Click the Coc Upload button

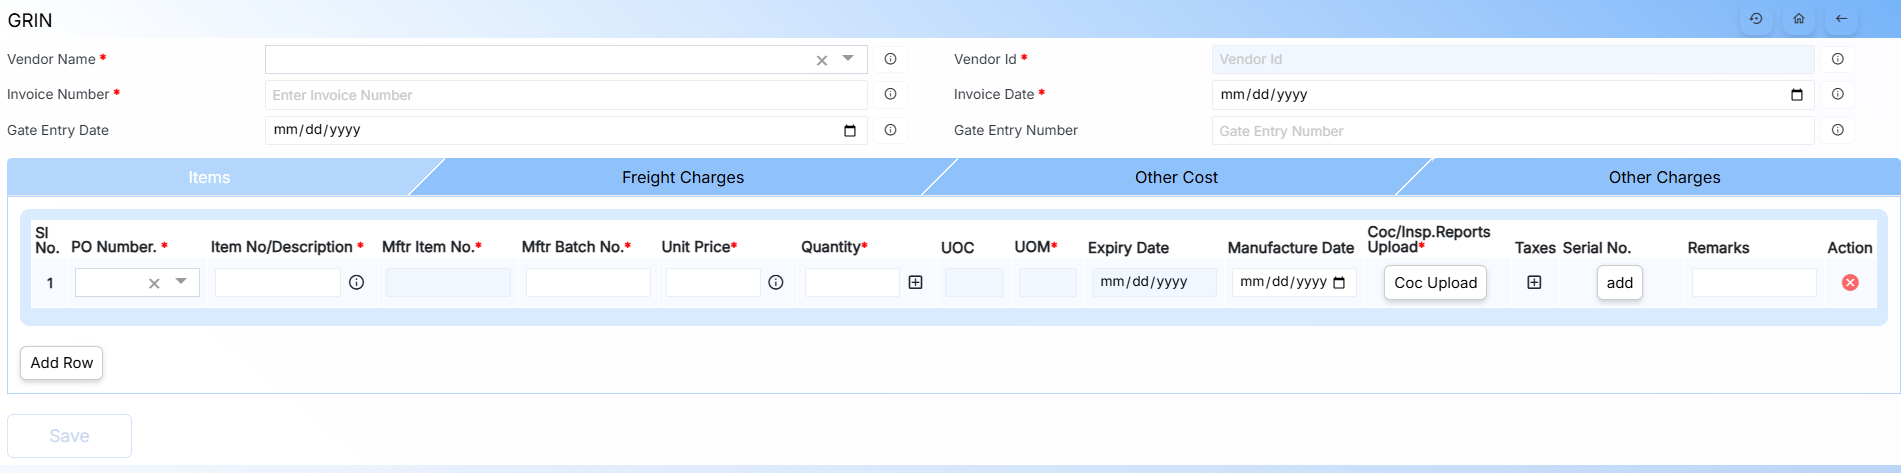[x=1435, y=283]
